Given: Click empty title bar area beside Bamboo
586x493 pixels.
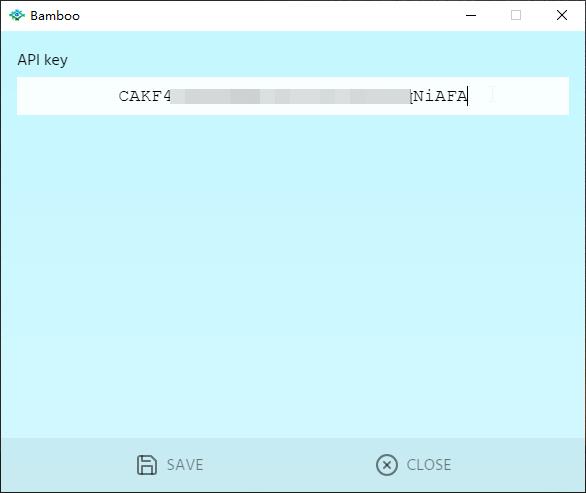Looking at the screenshot, I should click(x=262, y=15).
